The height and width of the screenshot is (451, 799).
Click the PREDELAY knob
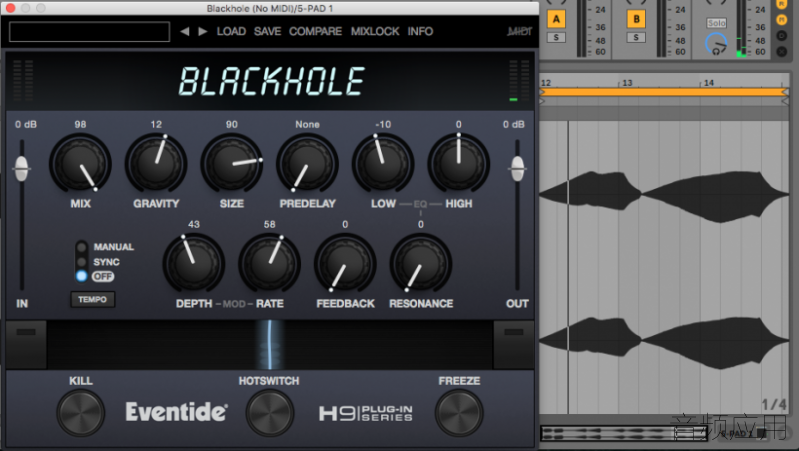pyautogui.click(x=307, y=164)
